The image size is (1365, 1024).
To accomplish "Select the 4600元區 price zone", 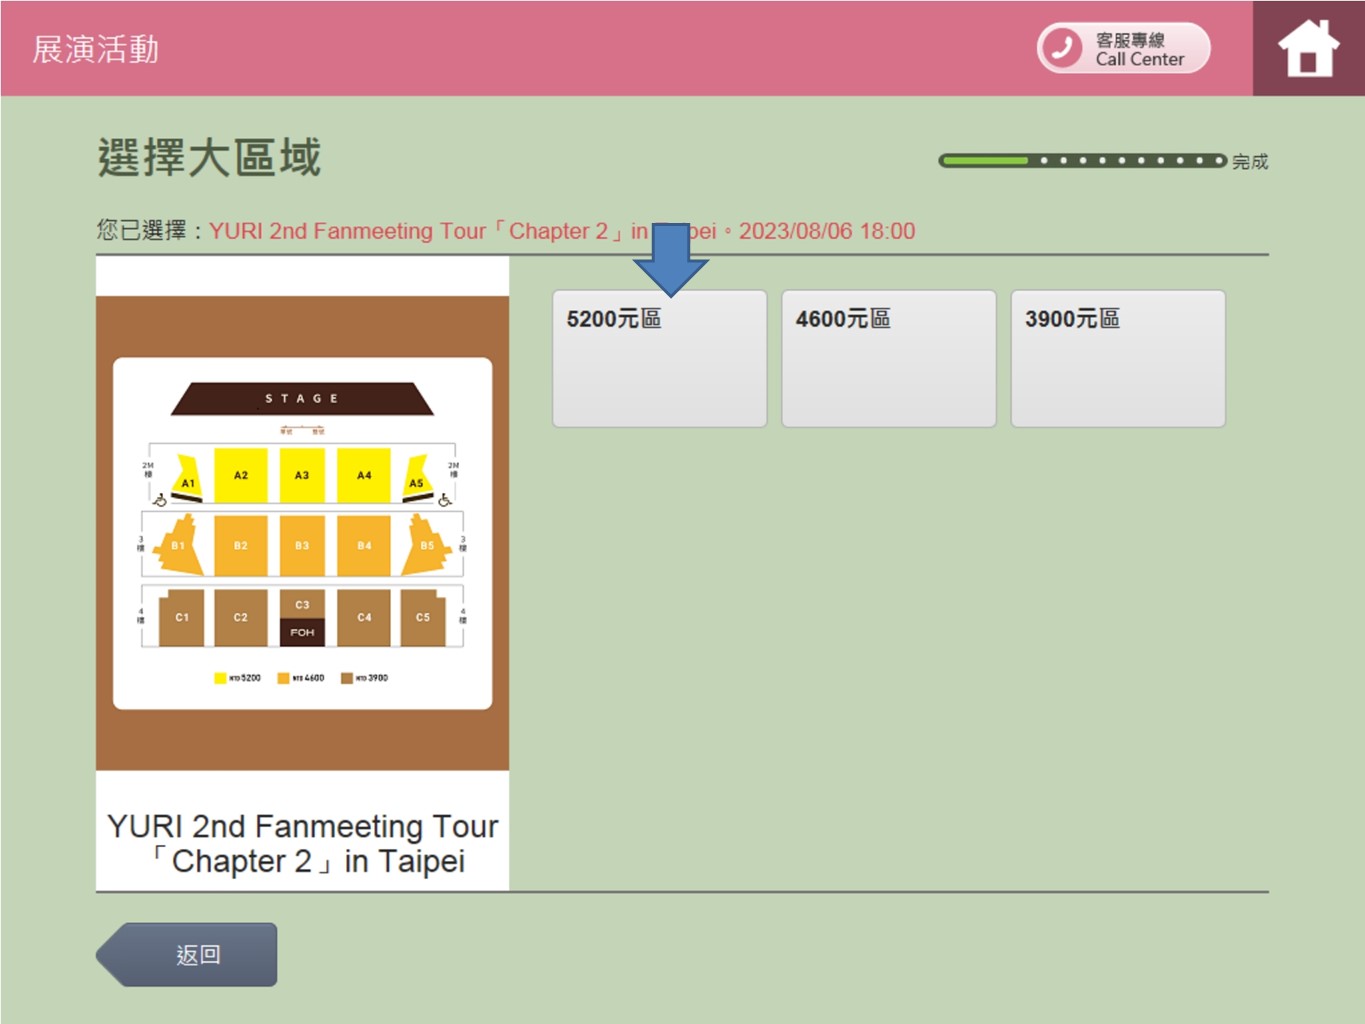I will coord(888,358).
